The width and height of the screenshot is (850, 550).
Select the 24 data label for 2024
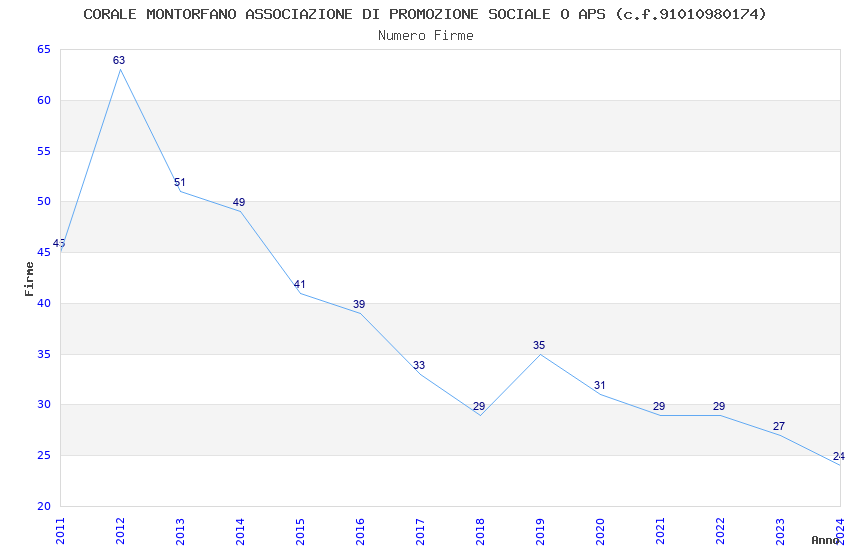839,456
